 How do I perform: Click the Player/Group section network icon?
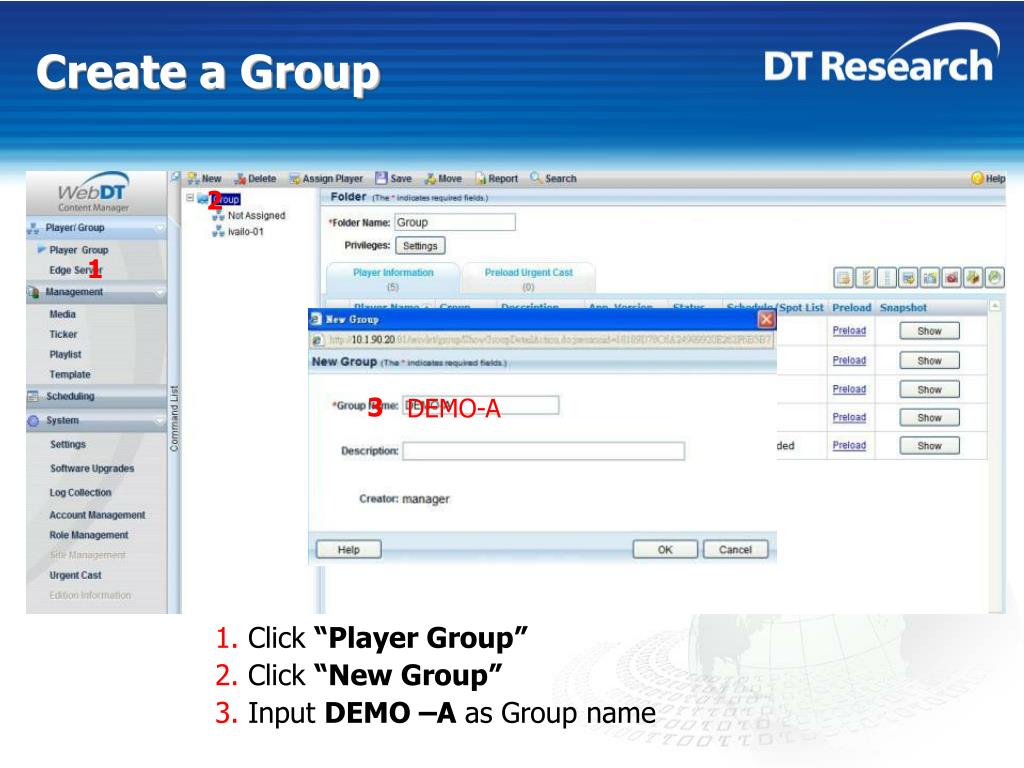[x=33, y=228]
